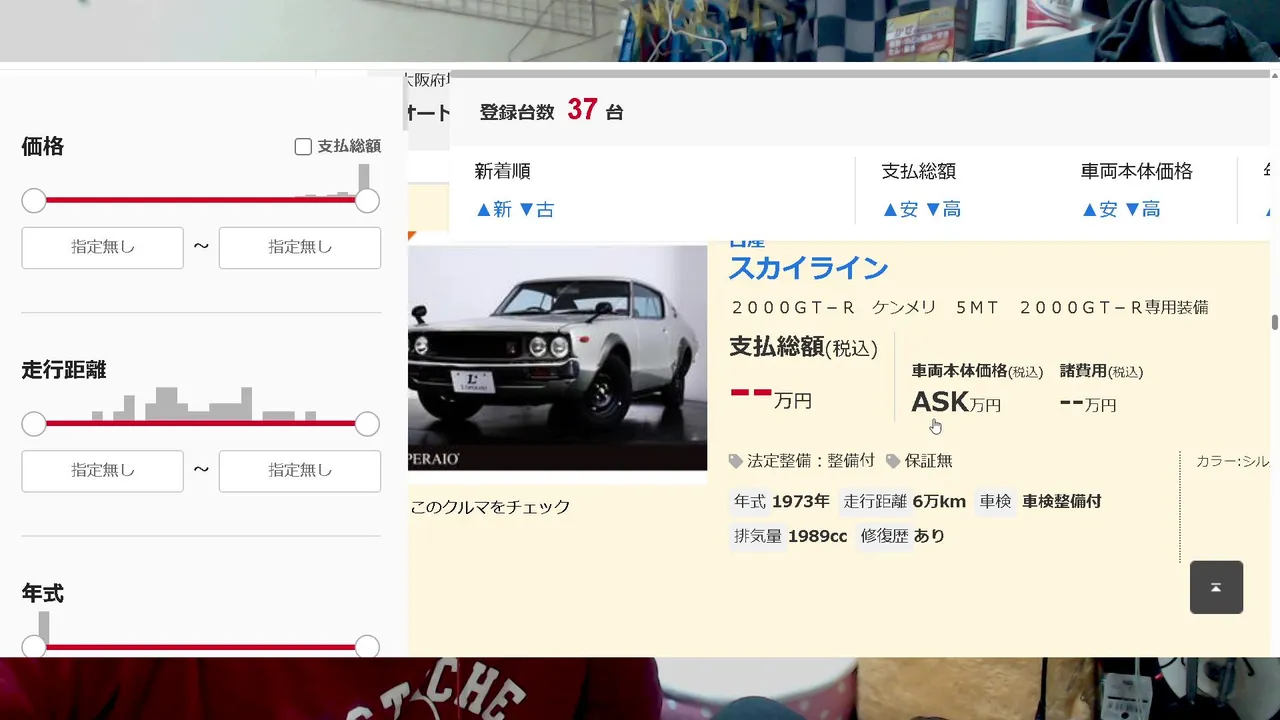Open maximum 価格 指定無し dropdown
The image size is (1280, 720).
pyautogui.click(x=300, y=248)
